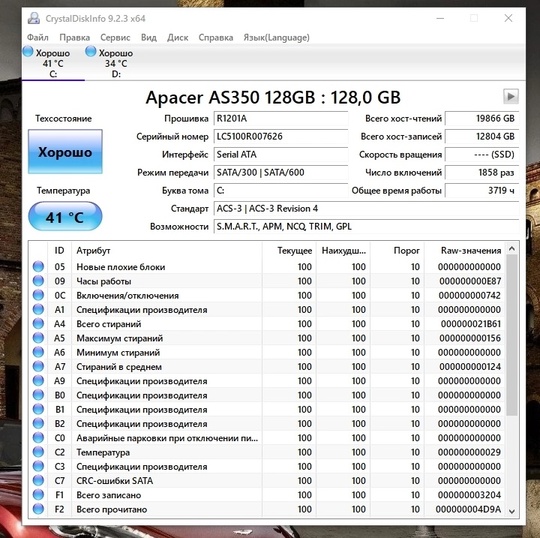
Task: Click status icon for row B1
Action: pos(38,409)
